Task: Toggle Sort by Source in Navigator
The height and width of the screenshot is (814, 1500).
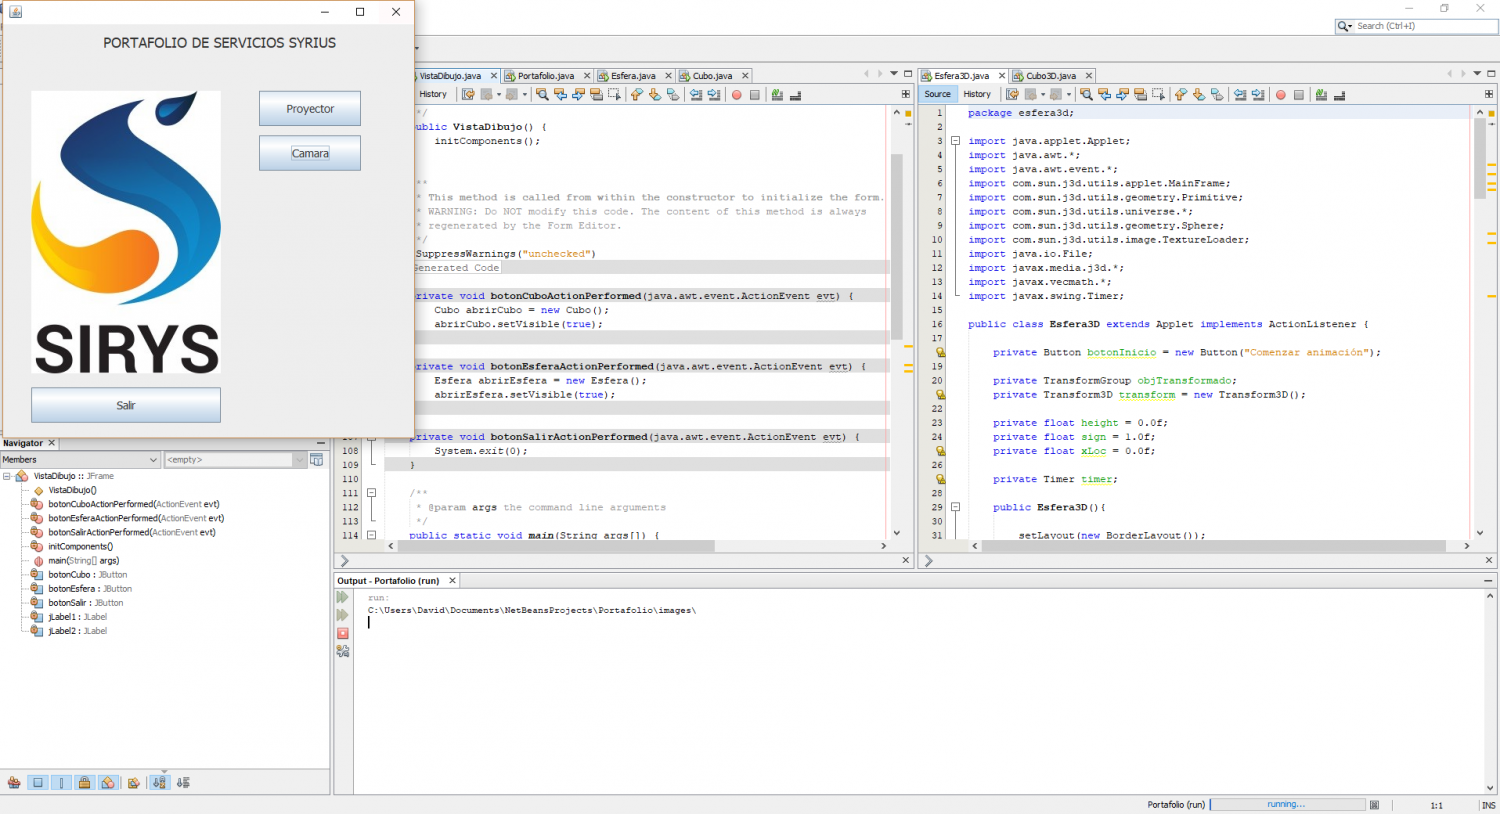Action: coord(183,783)
